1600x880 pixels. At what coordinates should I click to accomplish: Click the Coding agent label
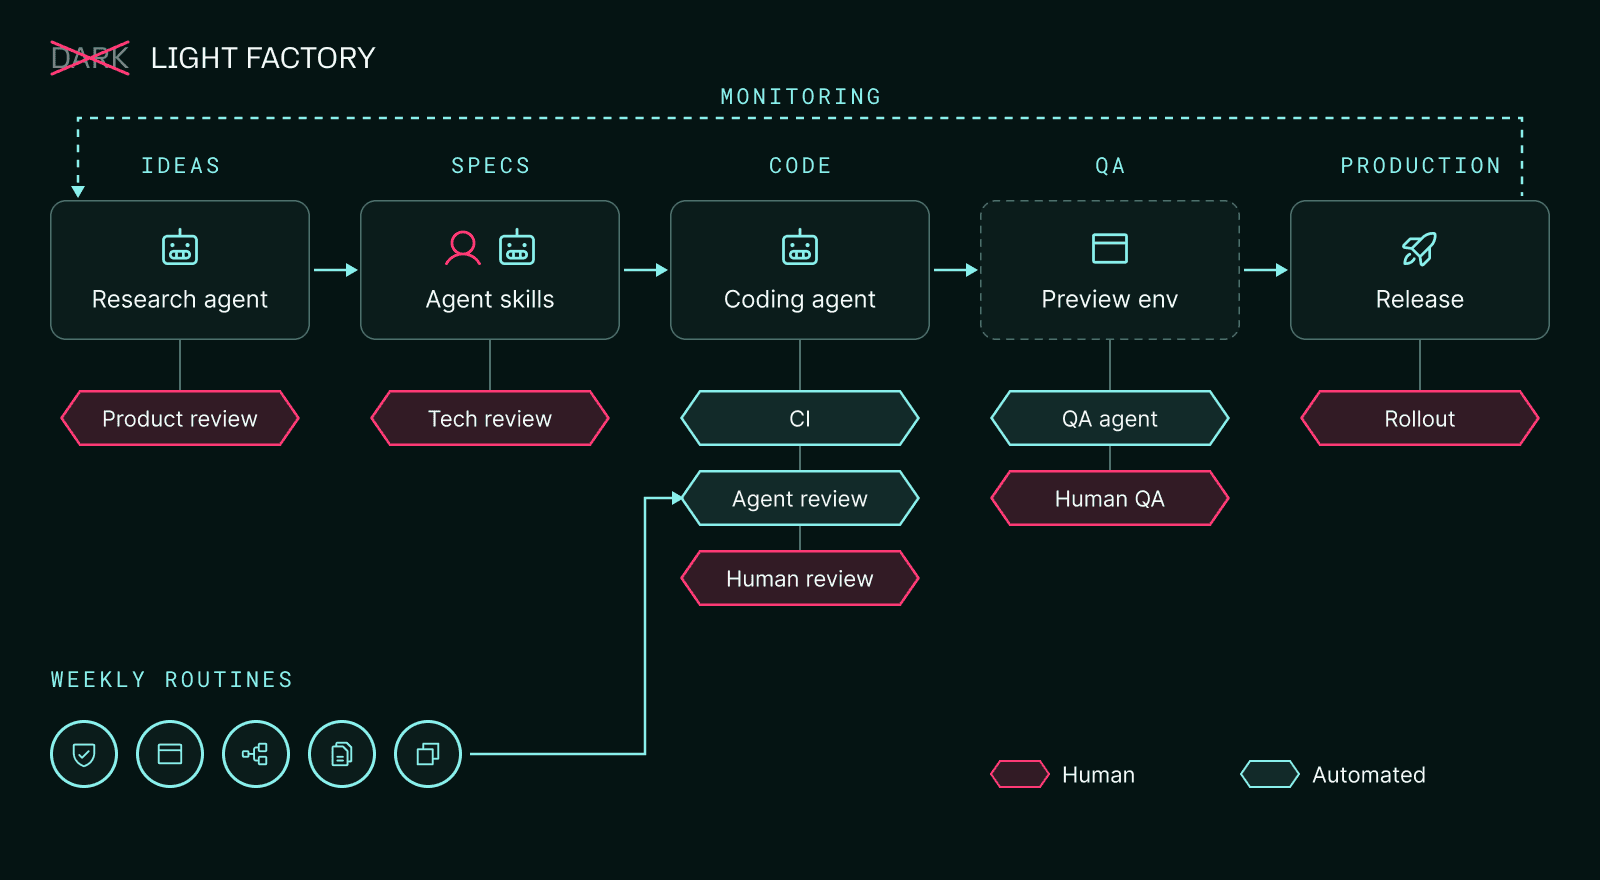(800, 300)
